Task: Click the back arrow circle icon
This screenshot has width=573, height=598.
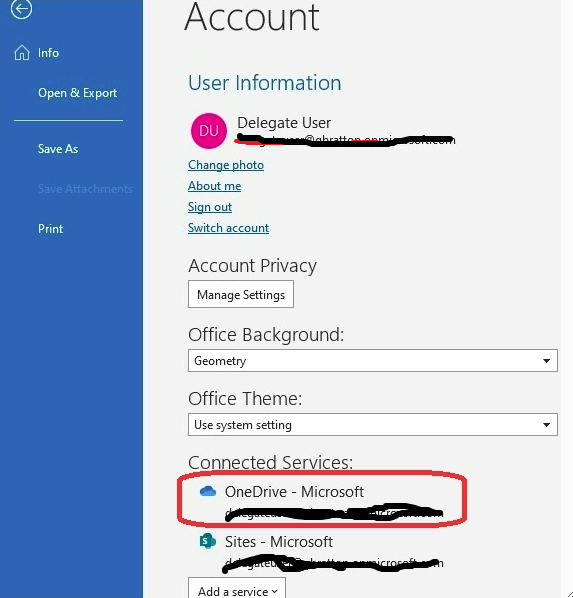Action: [x=21, y=8]
